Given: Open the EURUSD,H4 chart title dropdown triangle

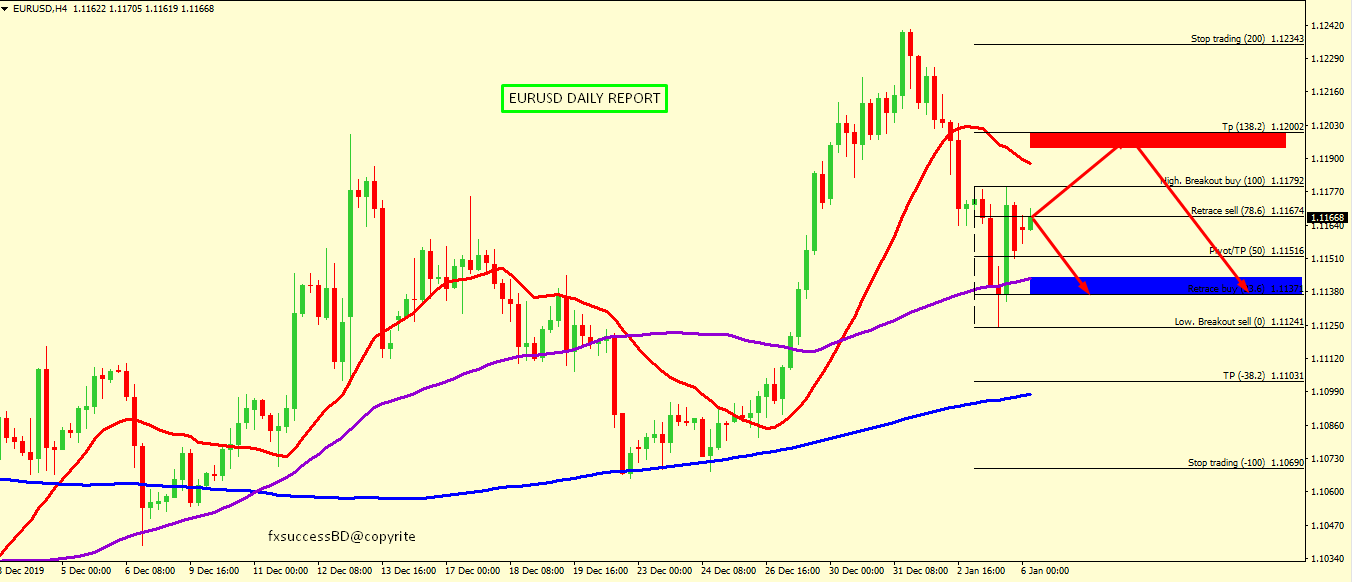Looking at the screenshot, I should click(x=6, y=8).
